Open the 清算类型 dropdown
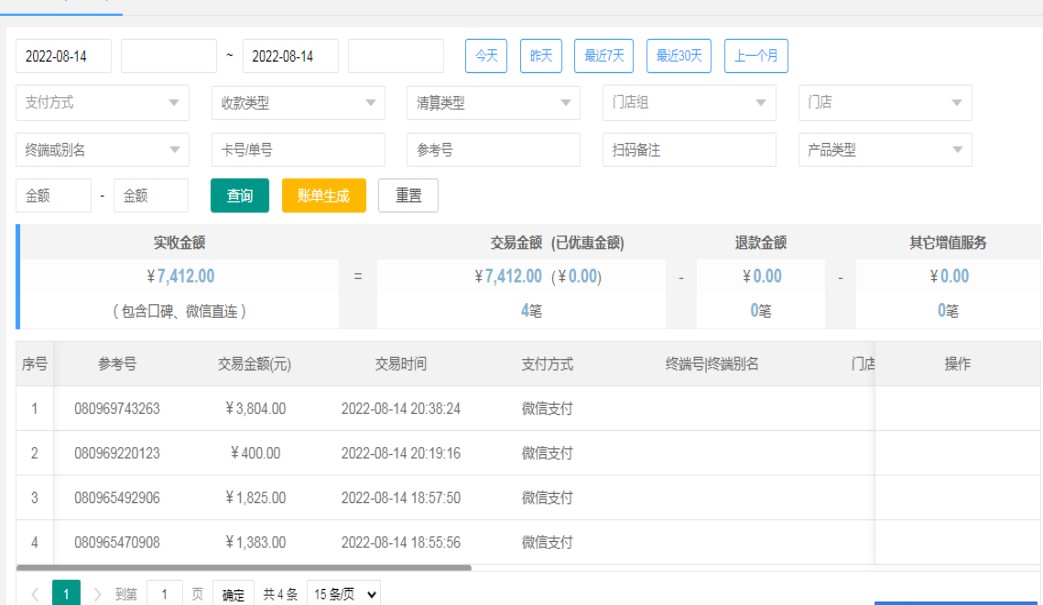The height and width of the screenshot is (605, 1043). 493,103
